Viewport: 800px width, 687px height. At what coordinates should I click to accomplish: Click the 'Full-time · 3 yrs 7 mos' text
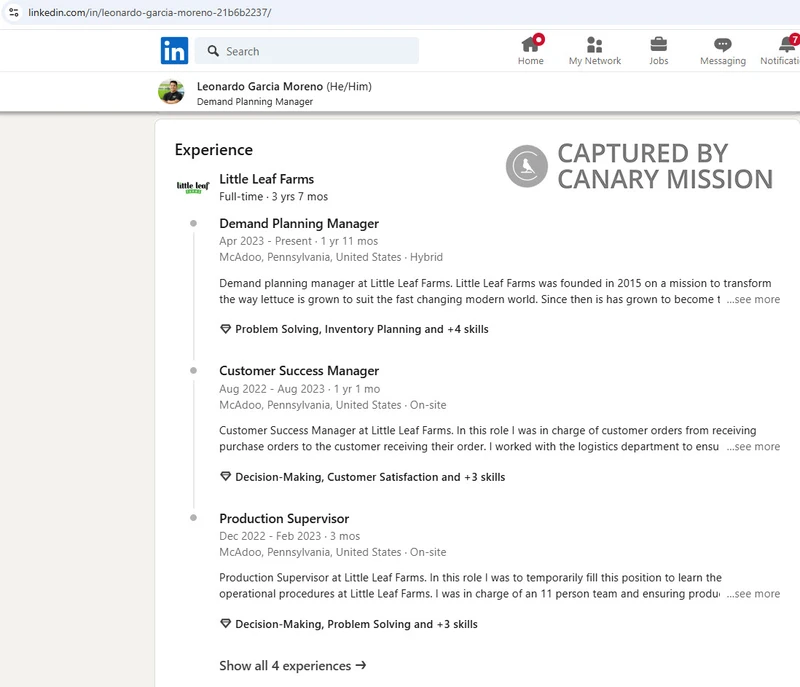pyautogui.click(x=273, y=196)
